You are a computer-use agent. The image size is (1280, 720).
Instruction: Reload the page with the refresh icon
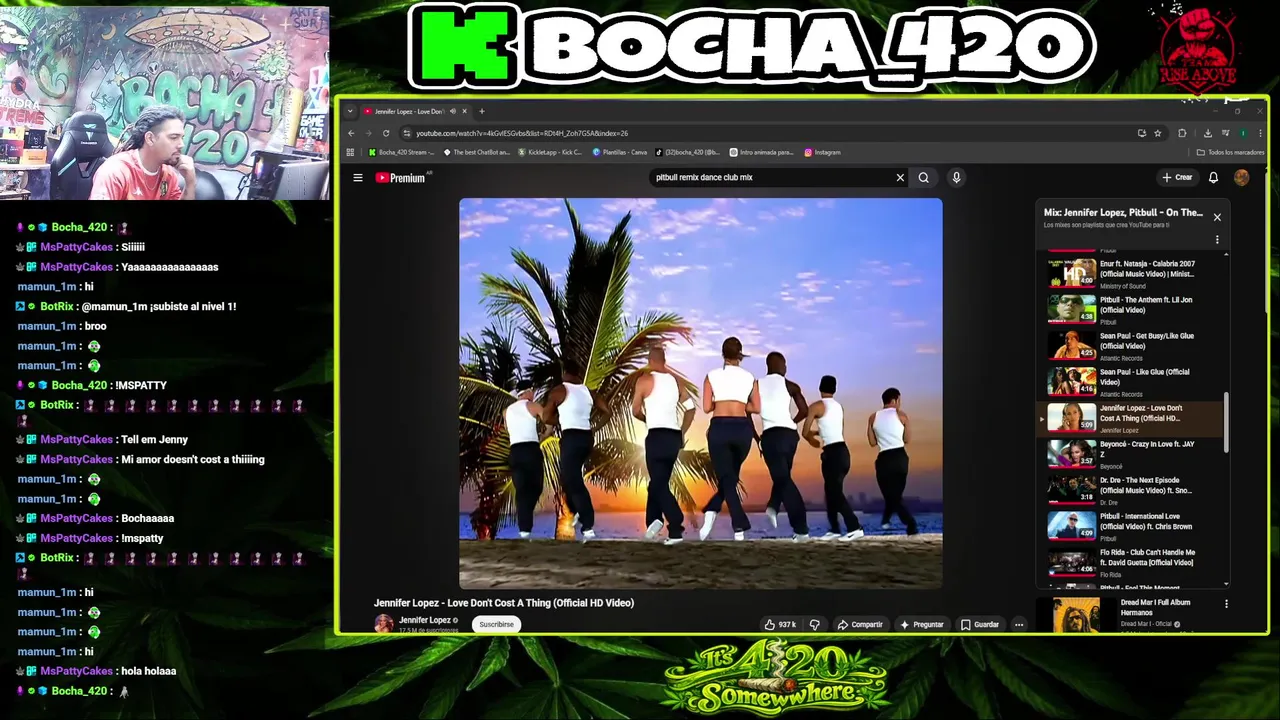[x=386, y=133]
